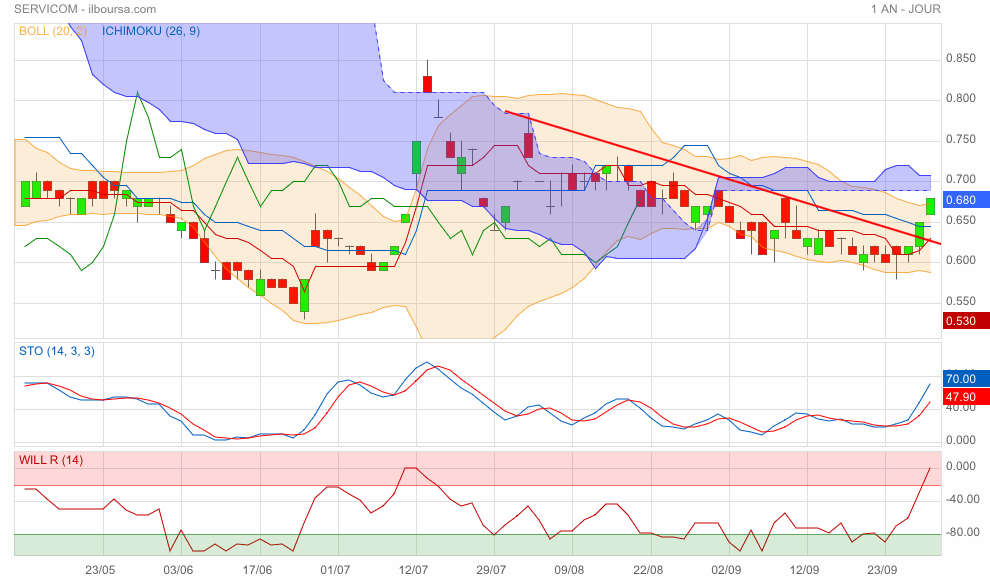
Task: Click the 29/07 date label
Action: tap(491, 570)
